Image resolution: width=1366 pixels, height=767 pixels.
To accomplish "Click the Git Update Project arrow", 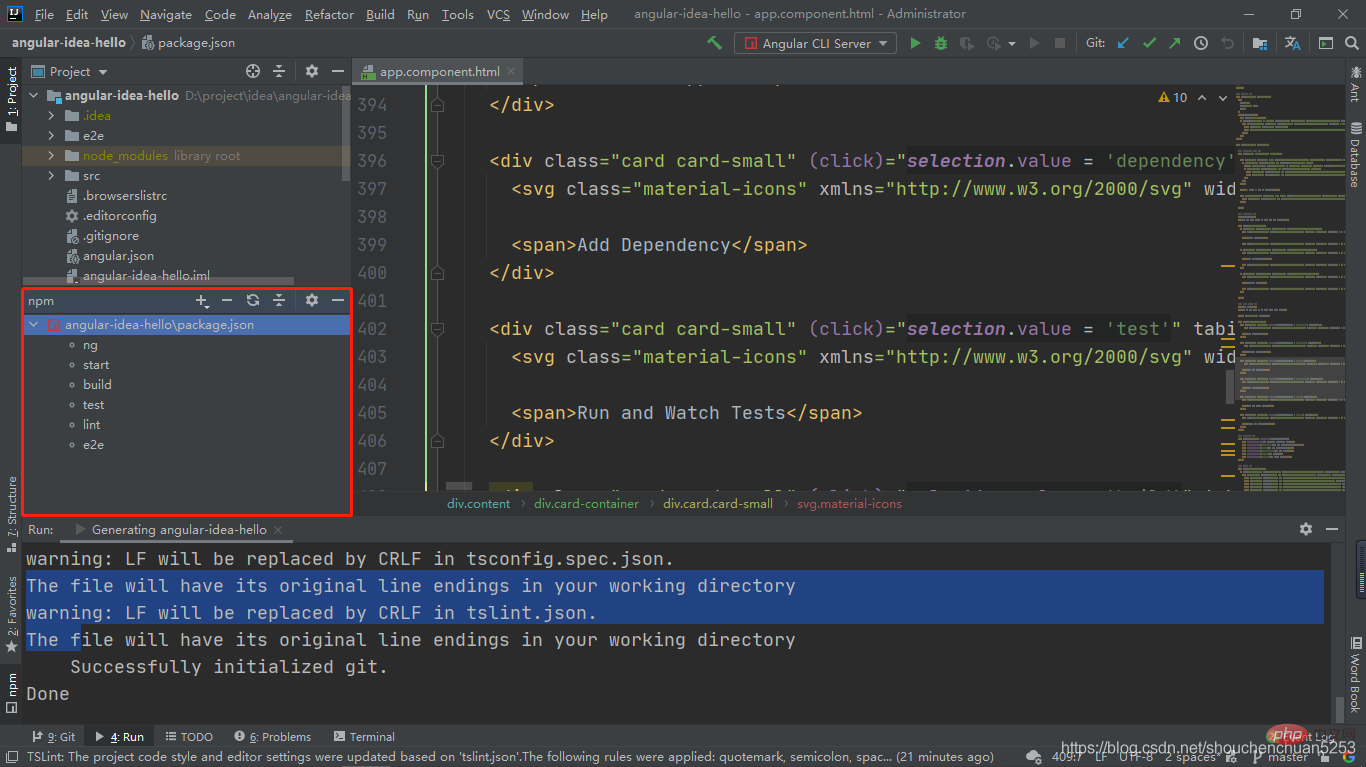I will 1123,43.
